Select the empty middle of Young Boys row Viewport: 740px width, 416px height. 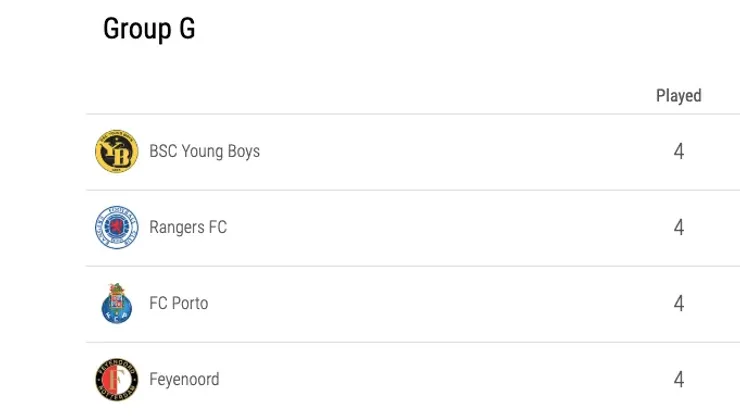point(450,152)
